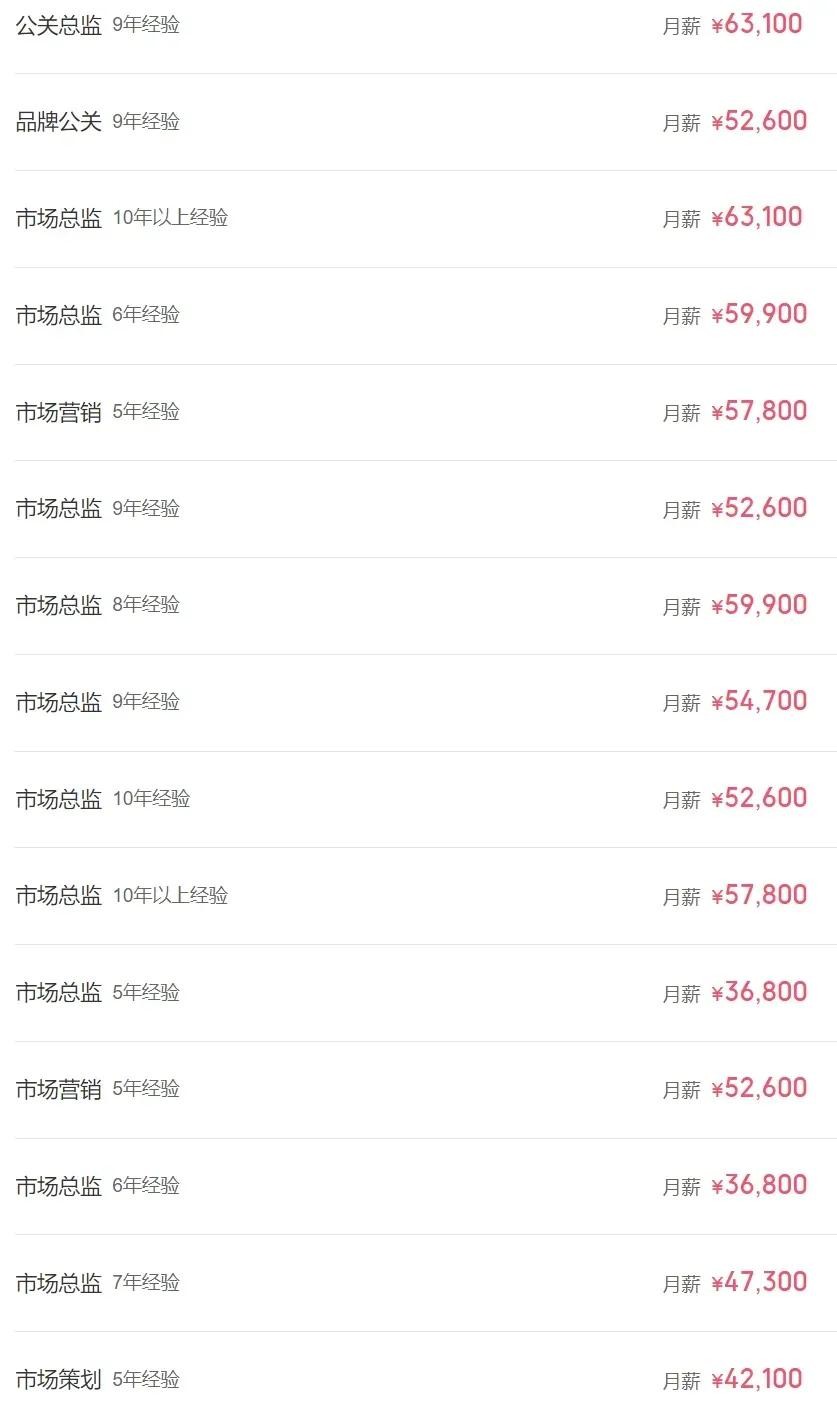
Task: Click the ¥54,700 monthly salary figure
Action: click(759, 701)
